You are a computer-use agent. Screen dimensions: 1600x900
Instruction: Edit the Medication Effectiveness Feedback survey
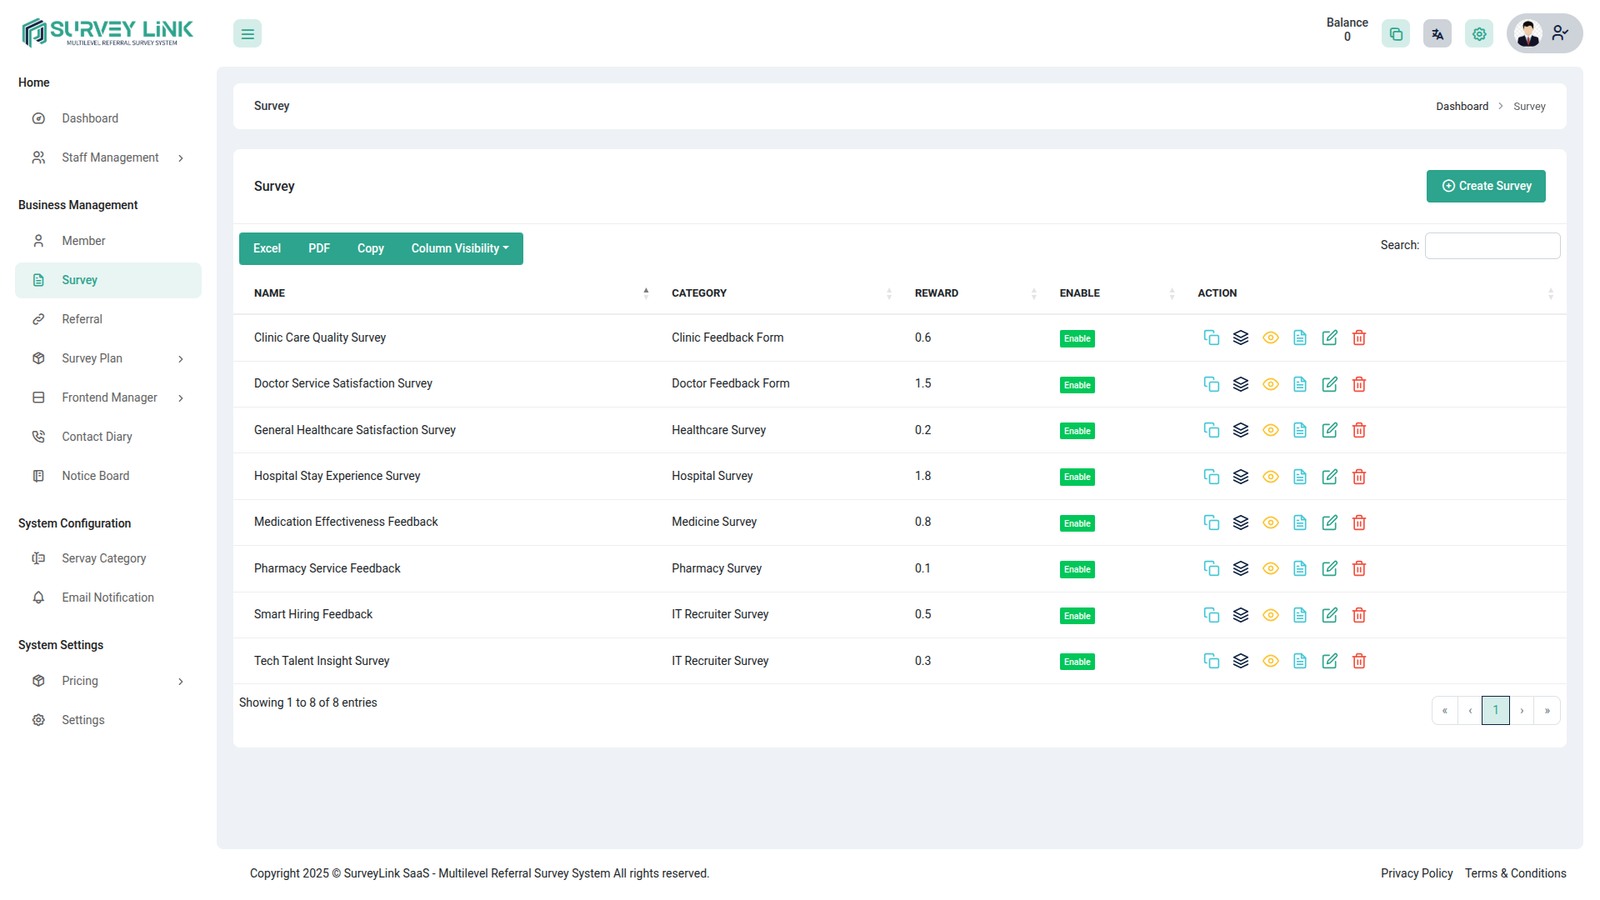[x=1329, y=523]
